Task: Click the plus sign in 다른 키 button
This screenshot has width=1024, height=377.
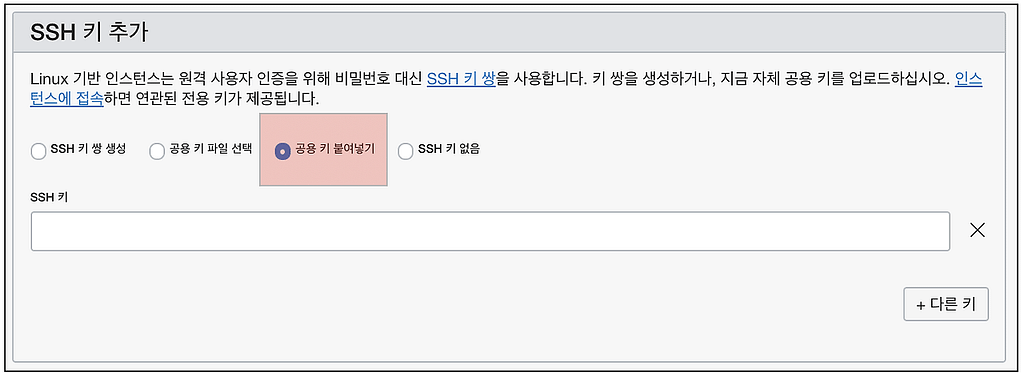Action: (x=921, y=305)
